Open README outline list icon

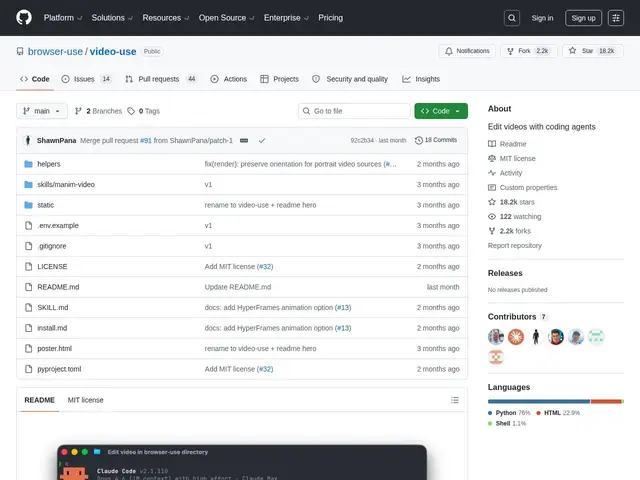(x=455, y=400)
